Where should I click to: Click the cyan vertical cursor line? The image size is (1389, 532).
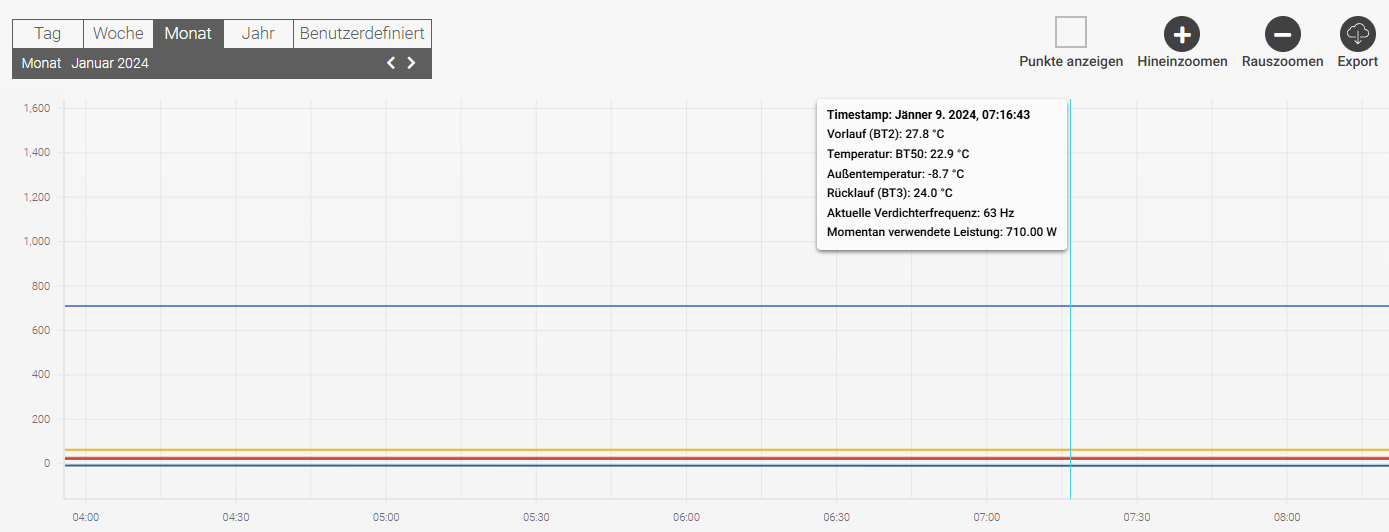coord(1070,380)
